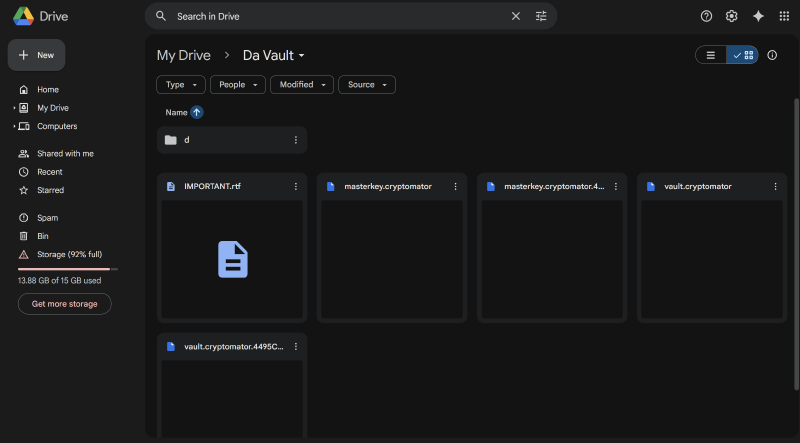Click the Name sort label
This screenshot has width=800, height=443.
tap(177, 113)
